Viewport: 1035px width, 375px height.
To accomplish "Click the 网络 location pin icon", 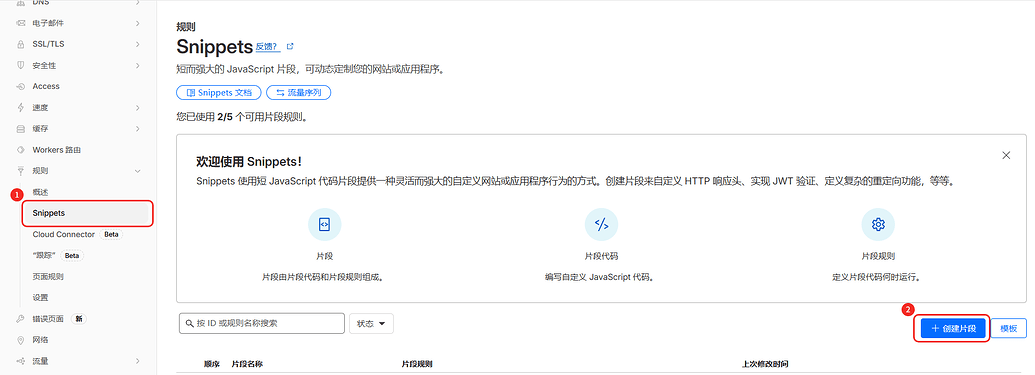I will point(20,340).
